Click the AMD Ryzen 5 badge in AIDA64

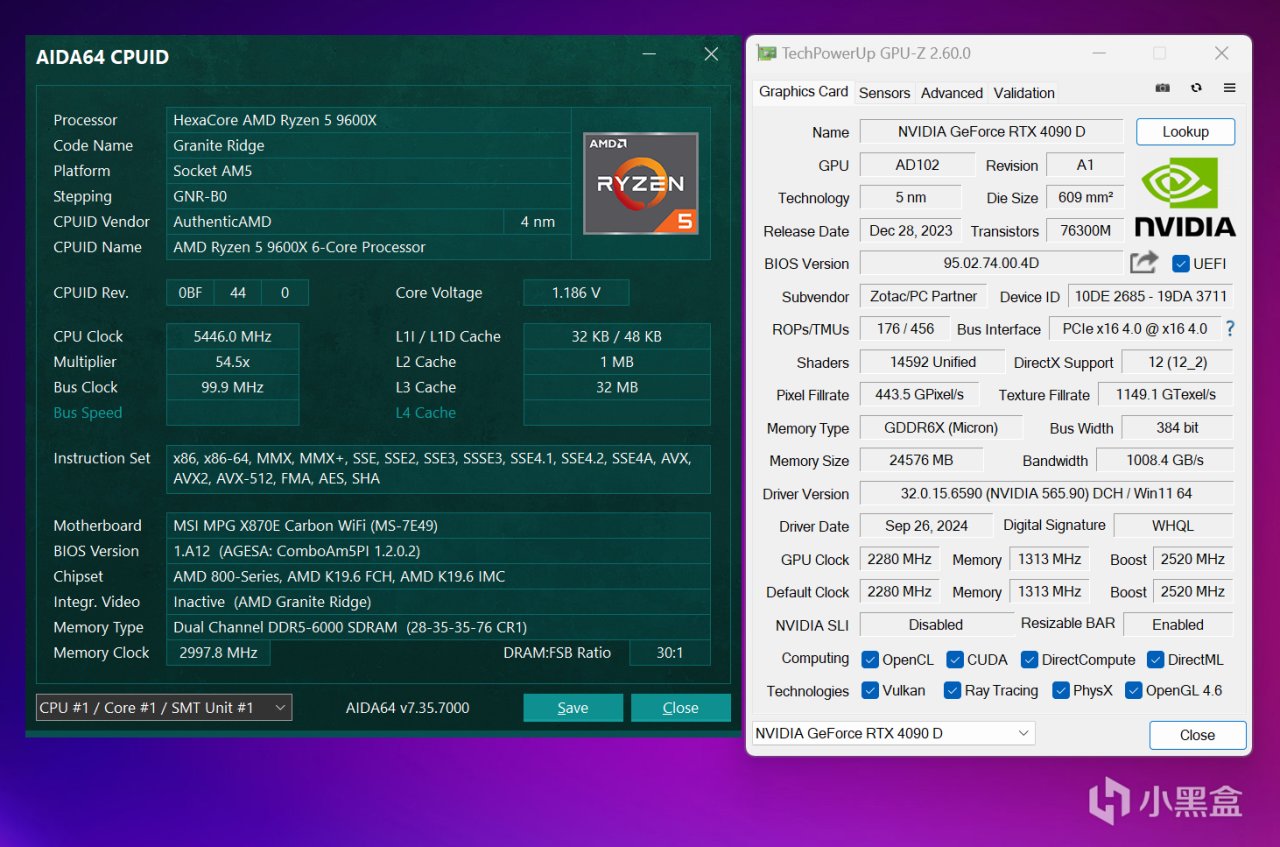coord(640,183)
